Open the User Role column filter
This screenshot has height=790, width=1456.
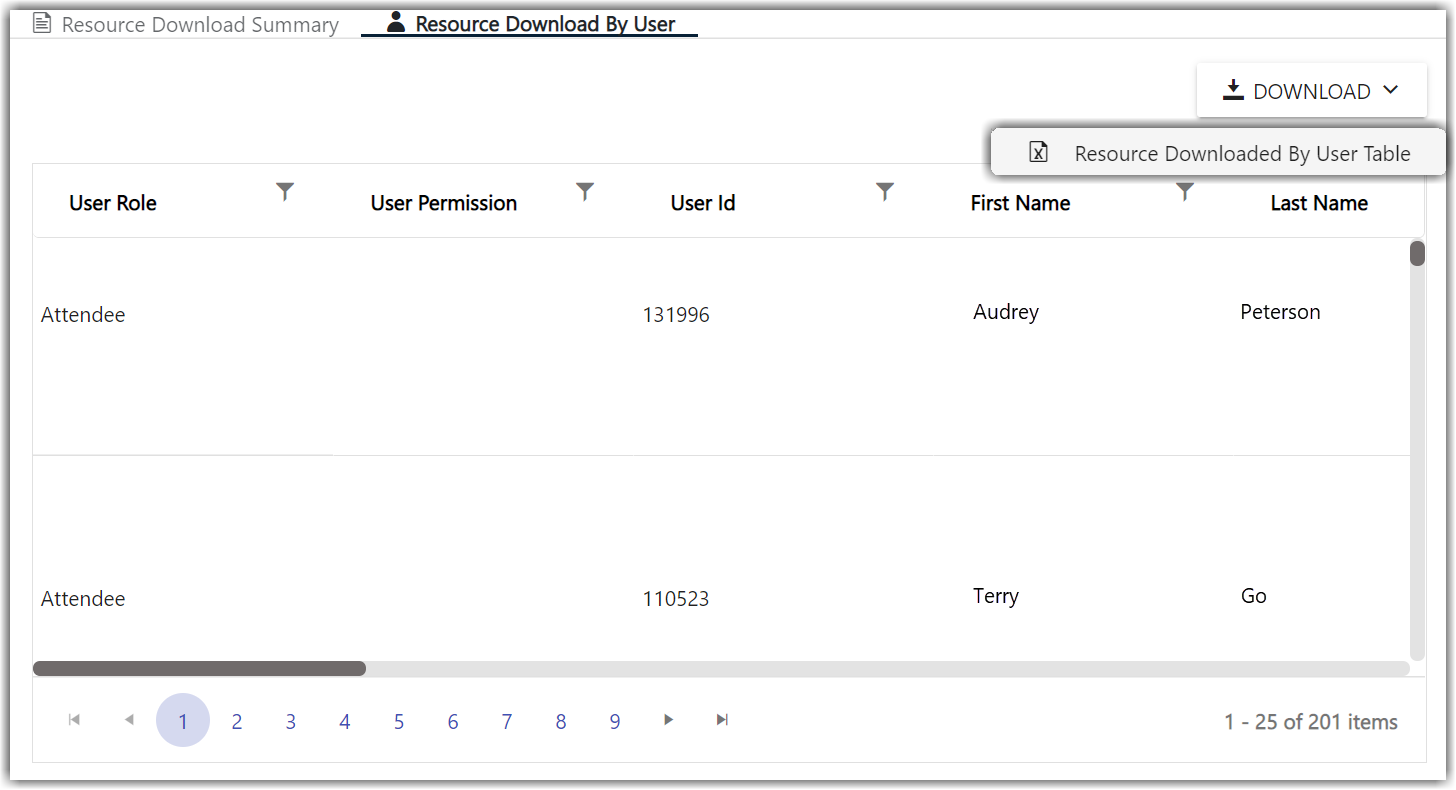pyautogui.click(x=285, y=191)
